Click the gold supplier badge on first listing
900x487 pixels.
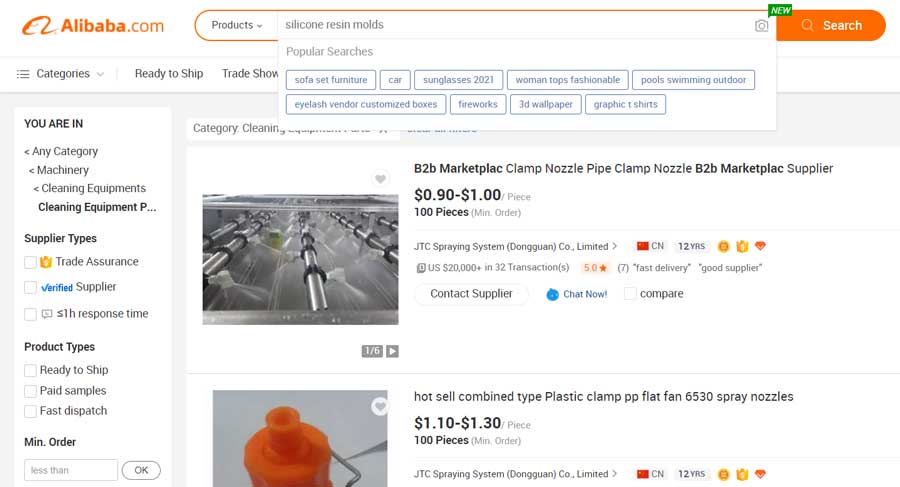coord(724,246)
